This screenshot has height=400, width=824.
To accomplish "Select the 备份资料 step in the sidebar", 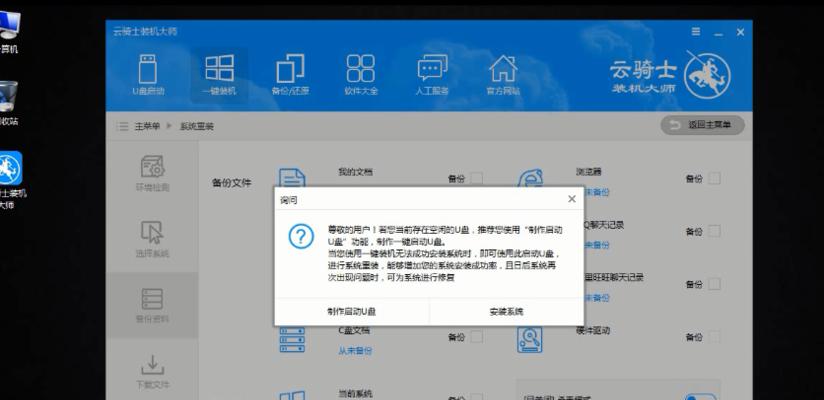I will pos(152,305).
